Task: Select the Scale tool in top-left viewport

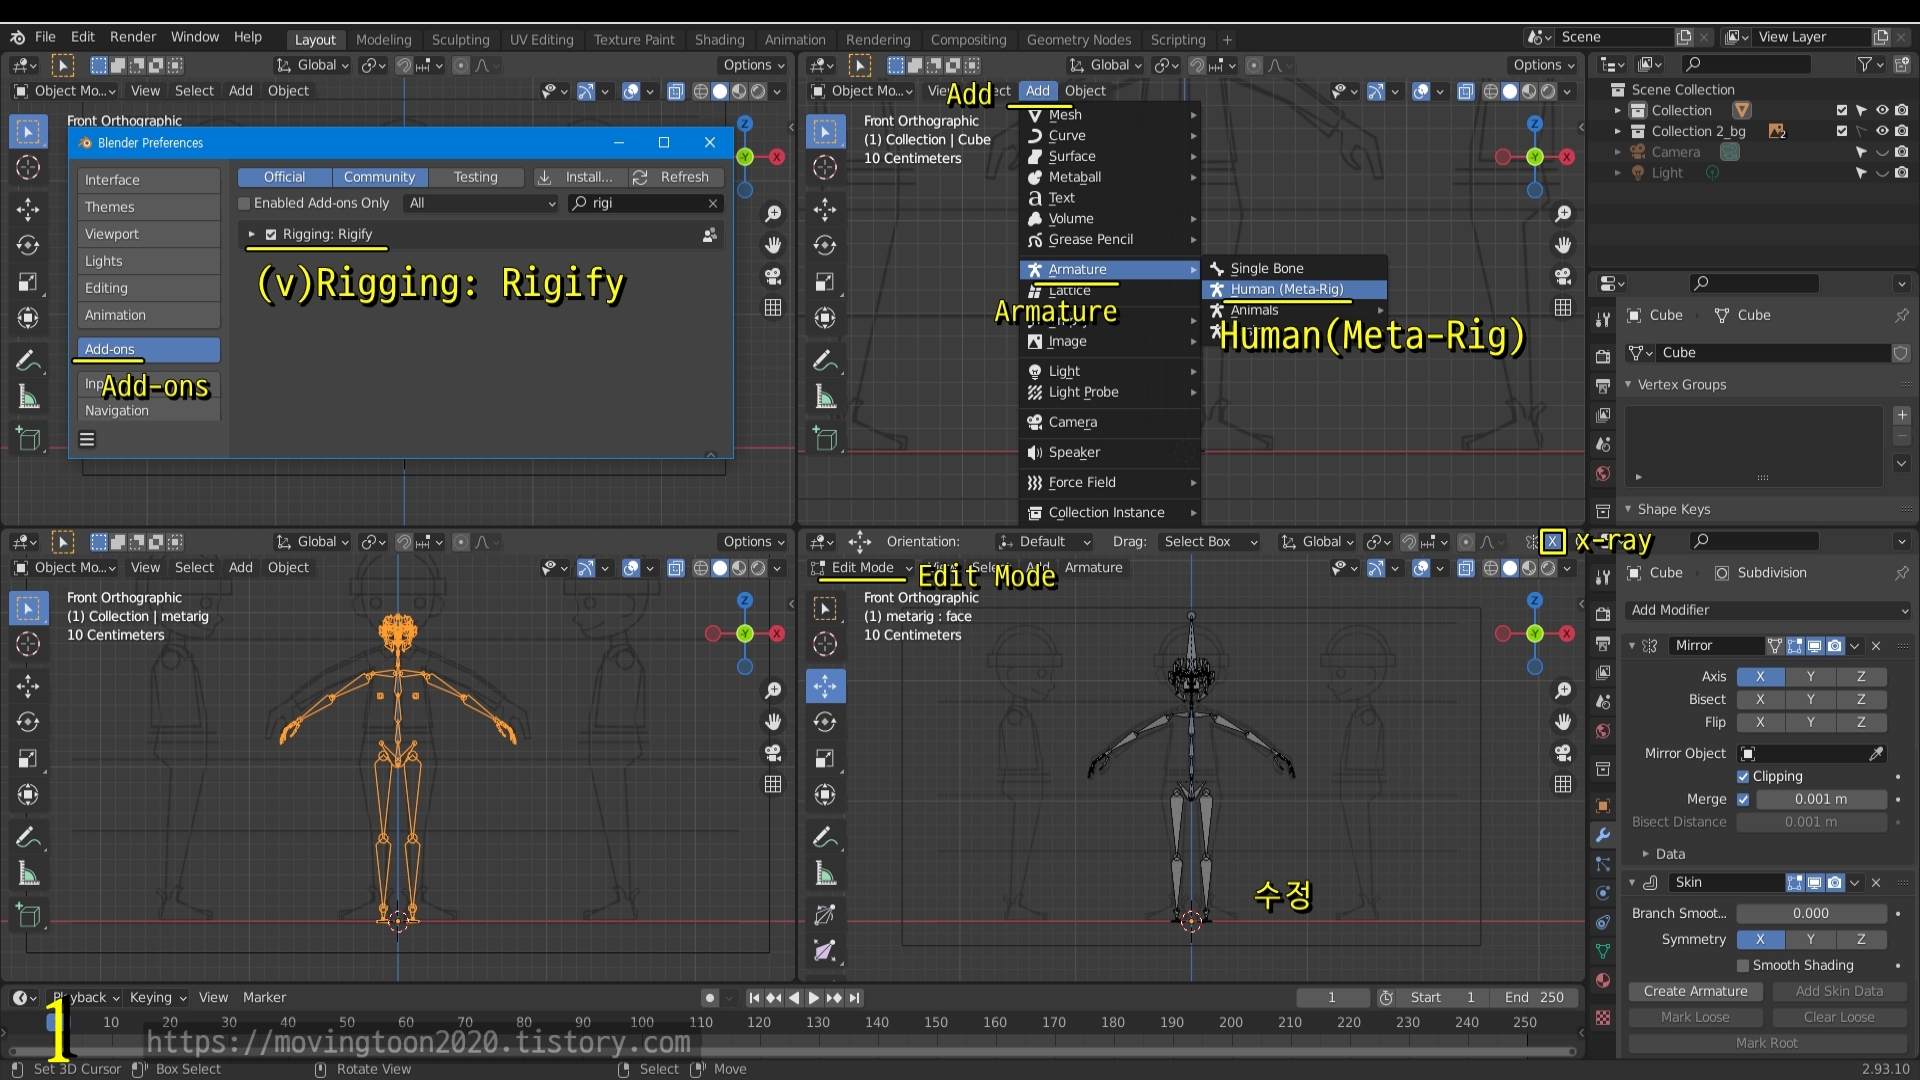Action: pos(28,282)
